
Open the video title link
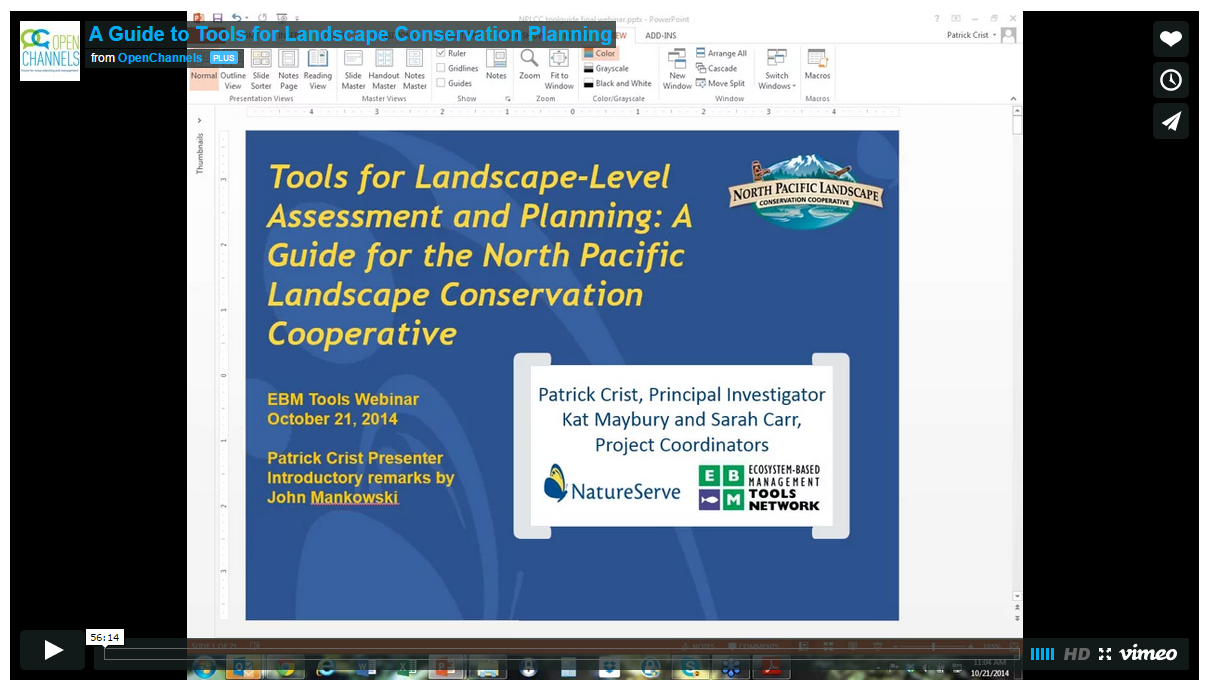tap(350, 34)
